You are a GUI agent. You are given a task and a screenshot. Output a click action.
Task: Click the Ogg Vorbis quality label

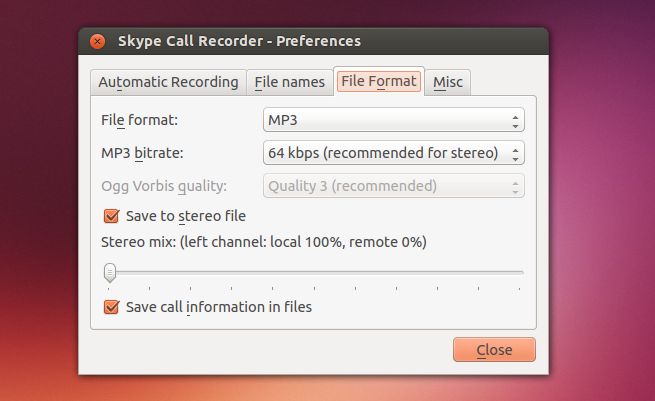click(x=164, y=186)
